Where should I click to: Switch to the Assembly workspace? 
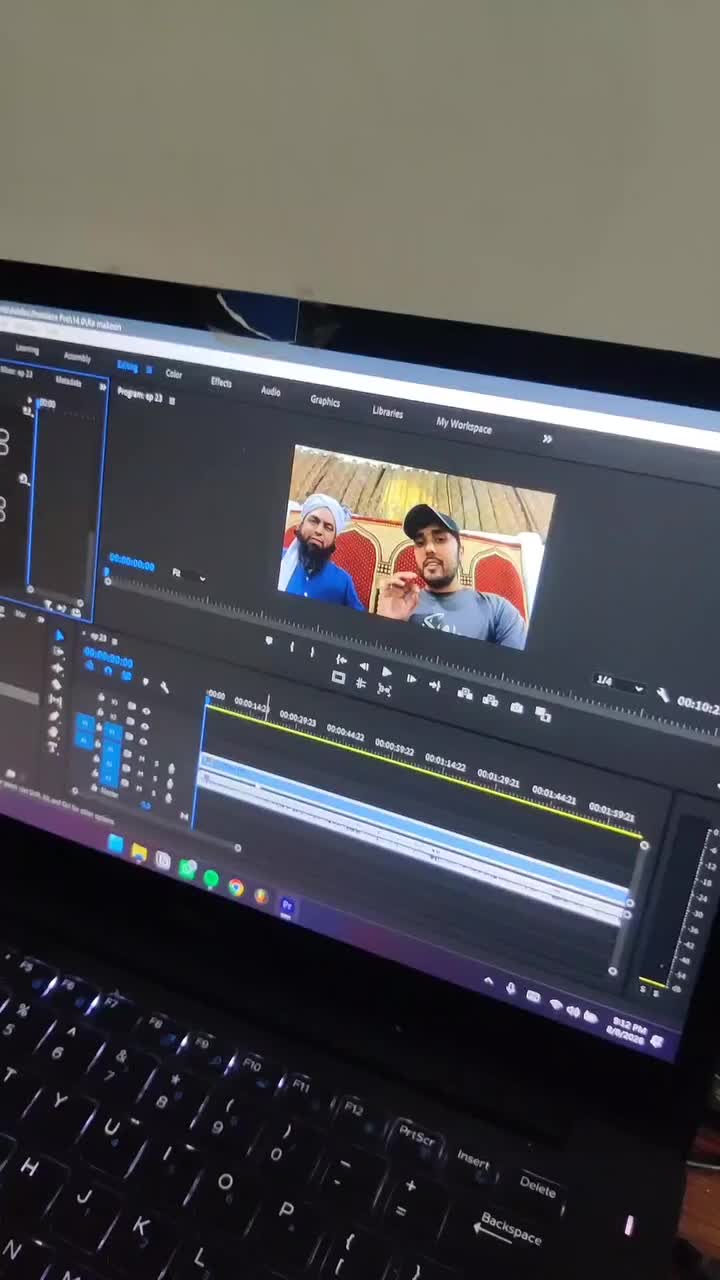pos(77,358)
